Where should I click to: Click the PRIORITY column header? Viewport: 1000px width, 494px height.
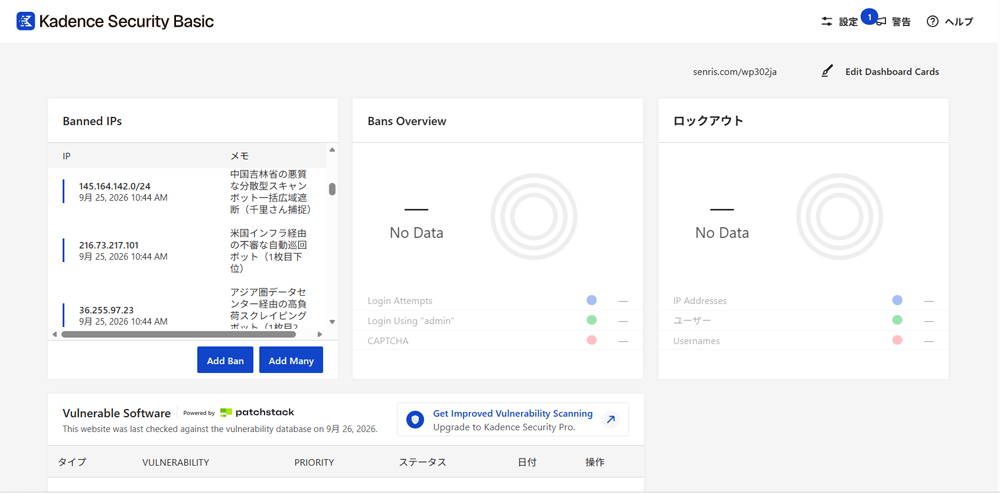point(314,462)
